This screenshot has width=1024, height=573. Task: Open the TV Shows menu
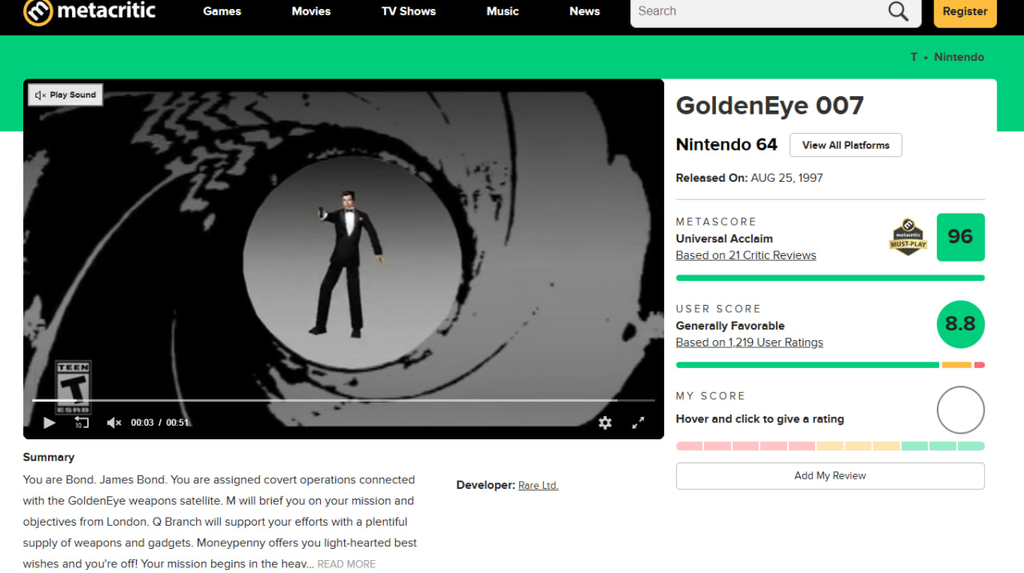click(408, 11)
